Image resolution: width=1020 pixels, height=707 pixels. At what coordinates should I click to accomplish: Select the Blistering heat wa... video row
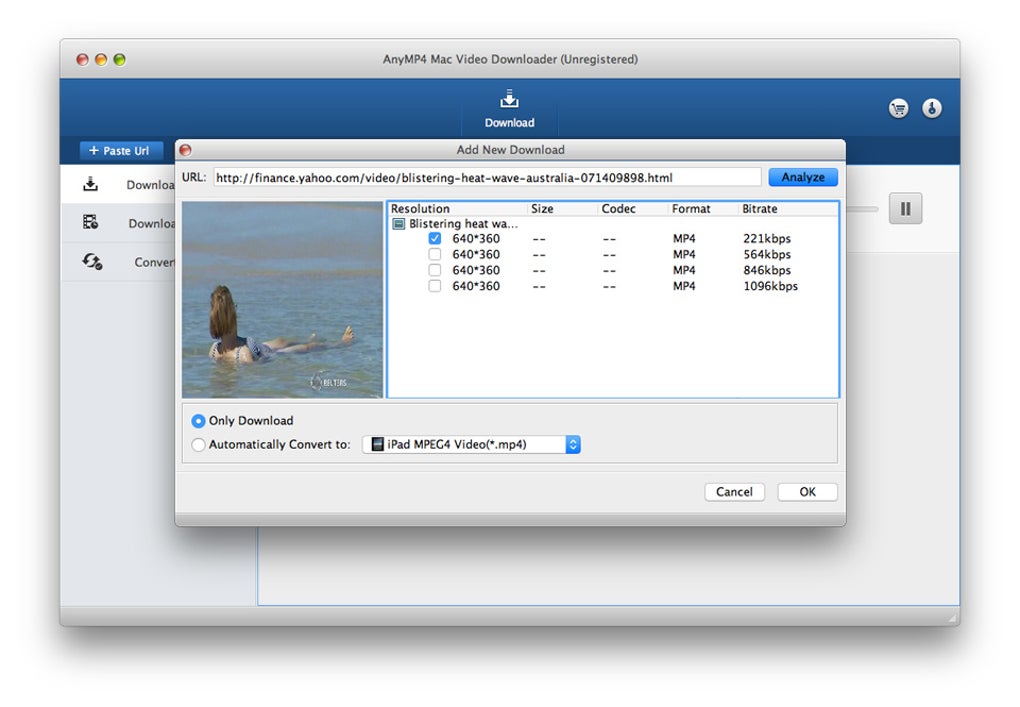pyautogui.click(x=613, y=224)
